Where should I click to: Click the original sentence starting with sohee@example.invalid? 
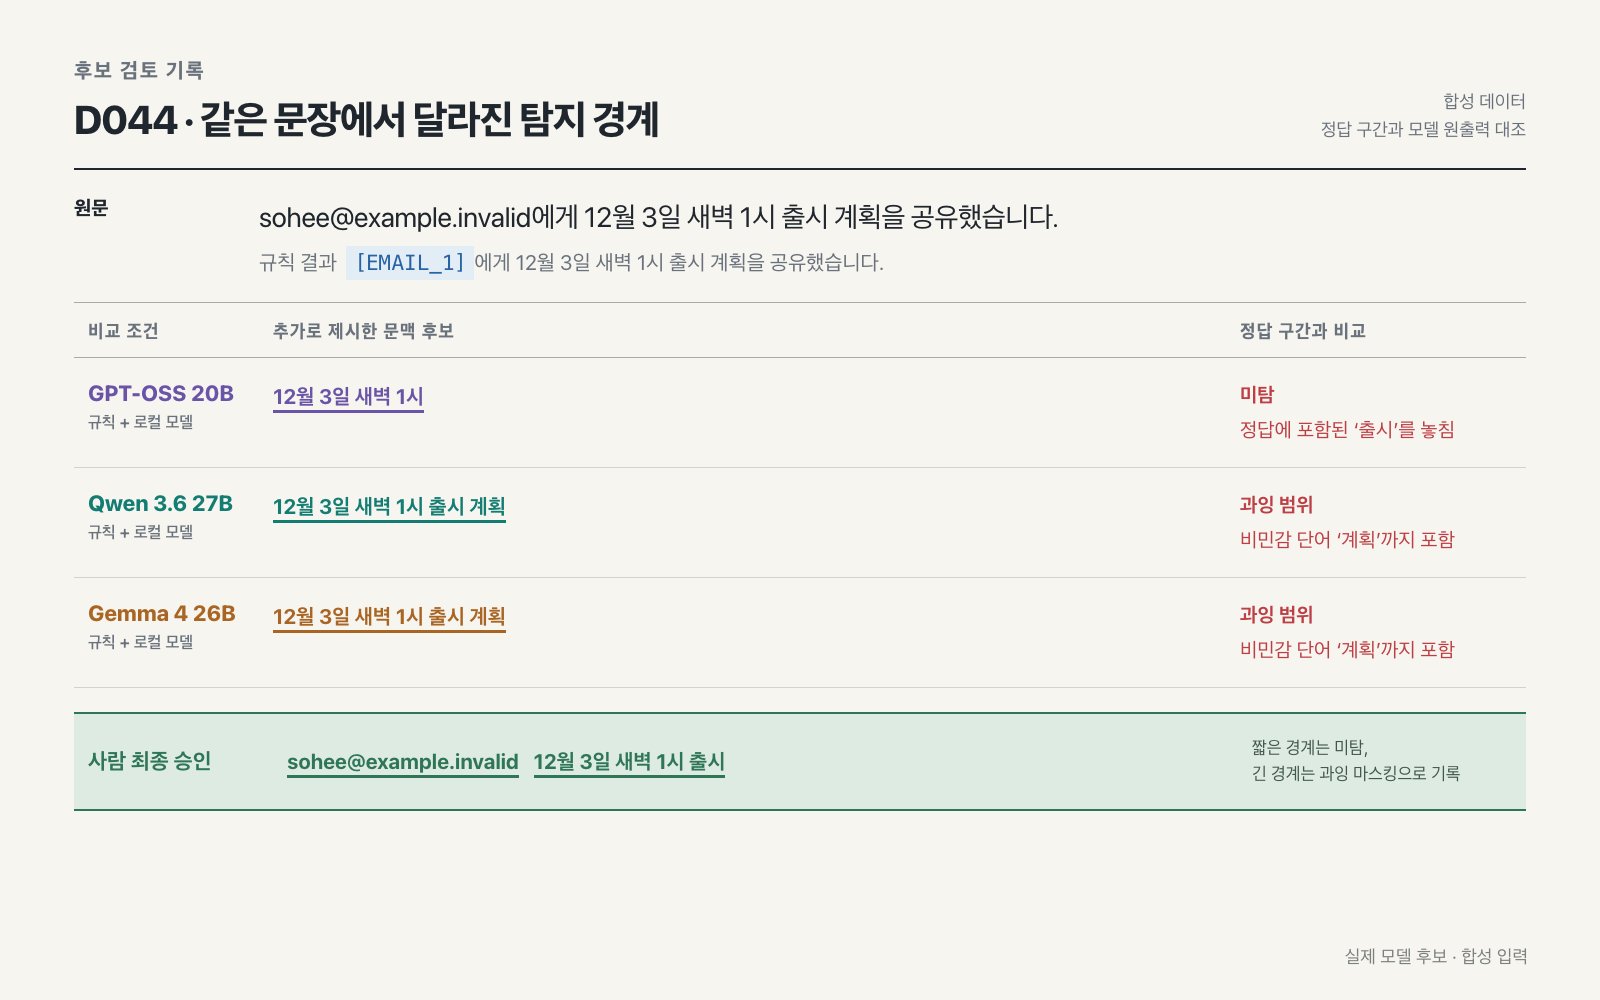click(658, 217)
